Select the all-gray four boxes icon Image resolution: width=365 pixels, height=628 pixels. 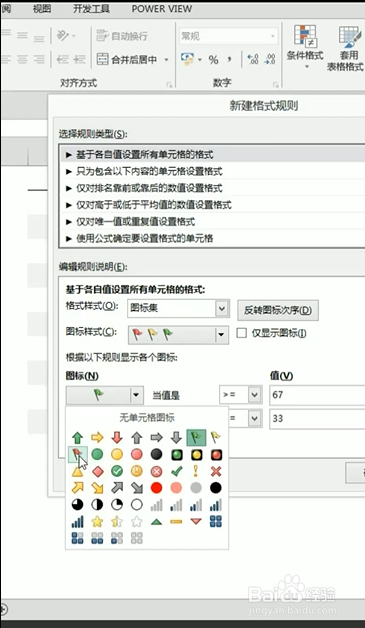(x=137, y=538)
